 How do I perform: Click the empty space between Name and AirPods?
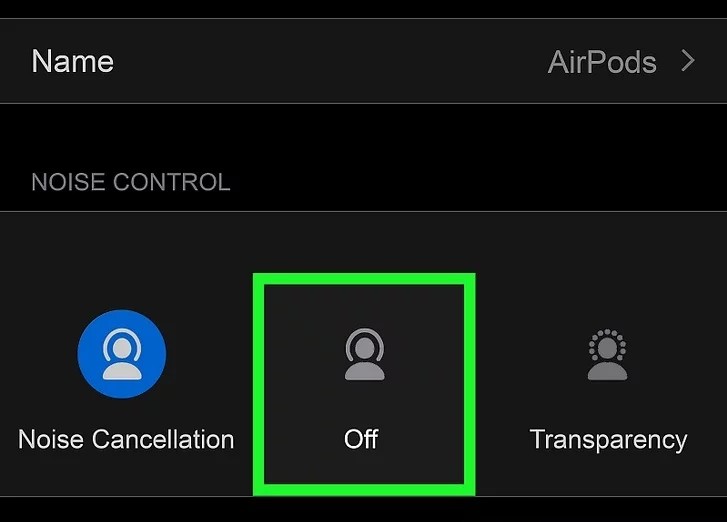coord(330,61)
